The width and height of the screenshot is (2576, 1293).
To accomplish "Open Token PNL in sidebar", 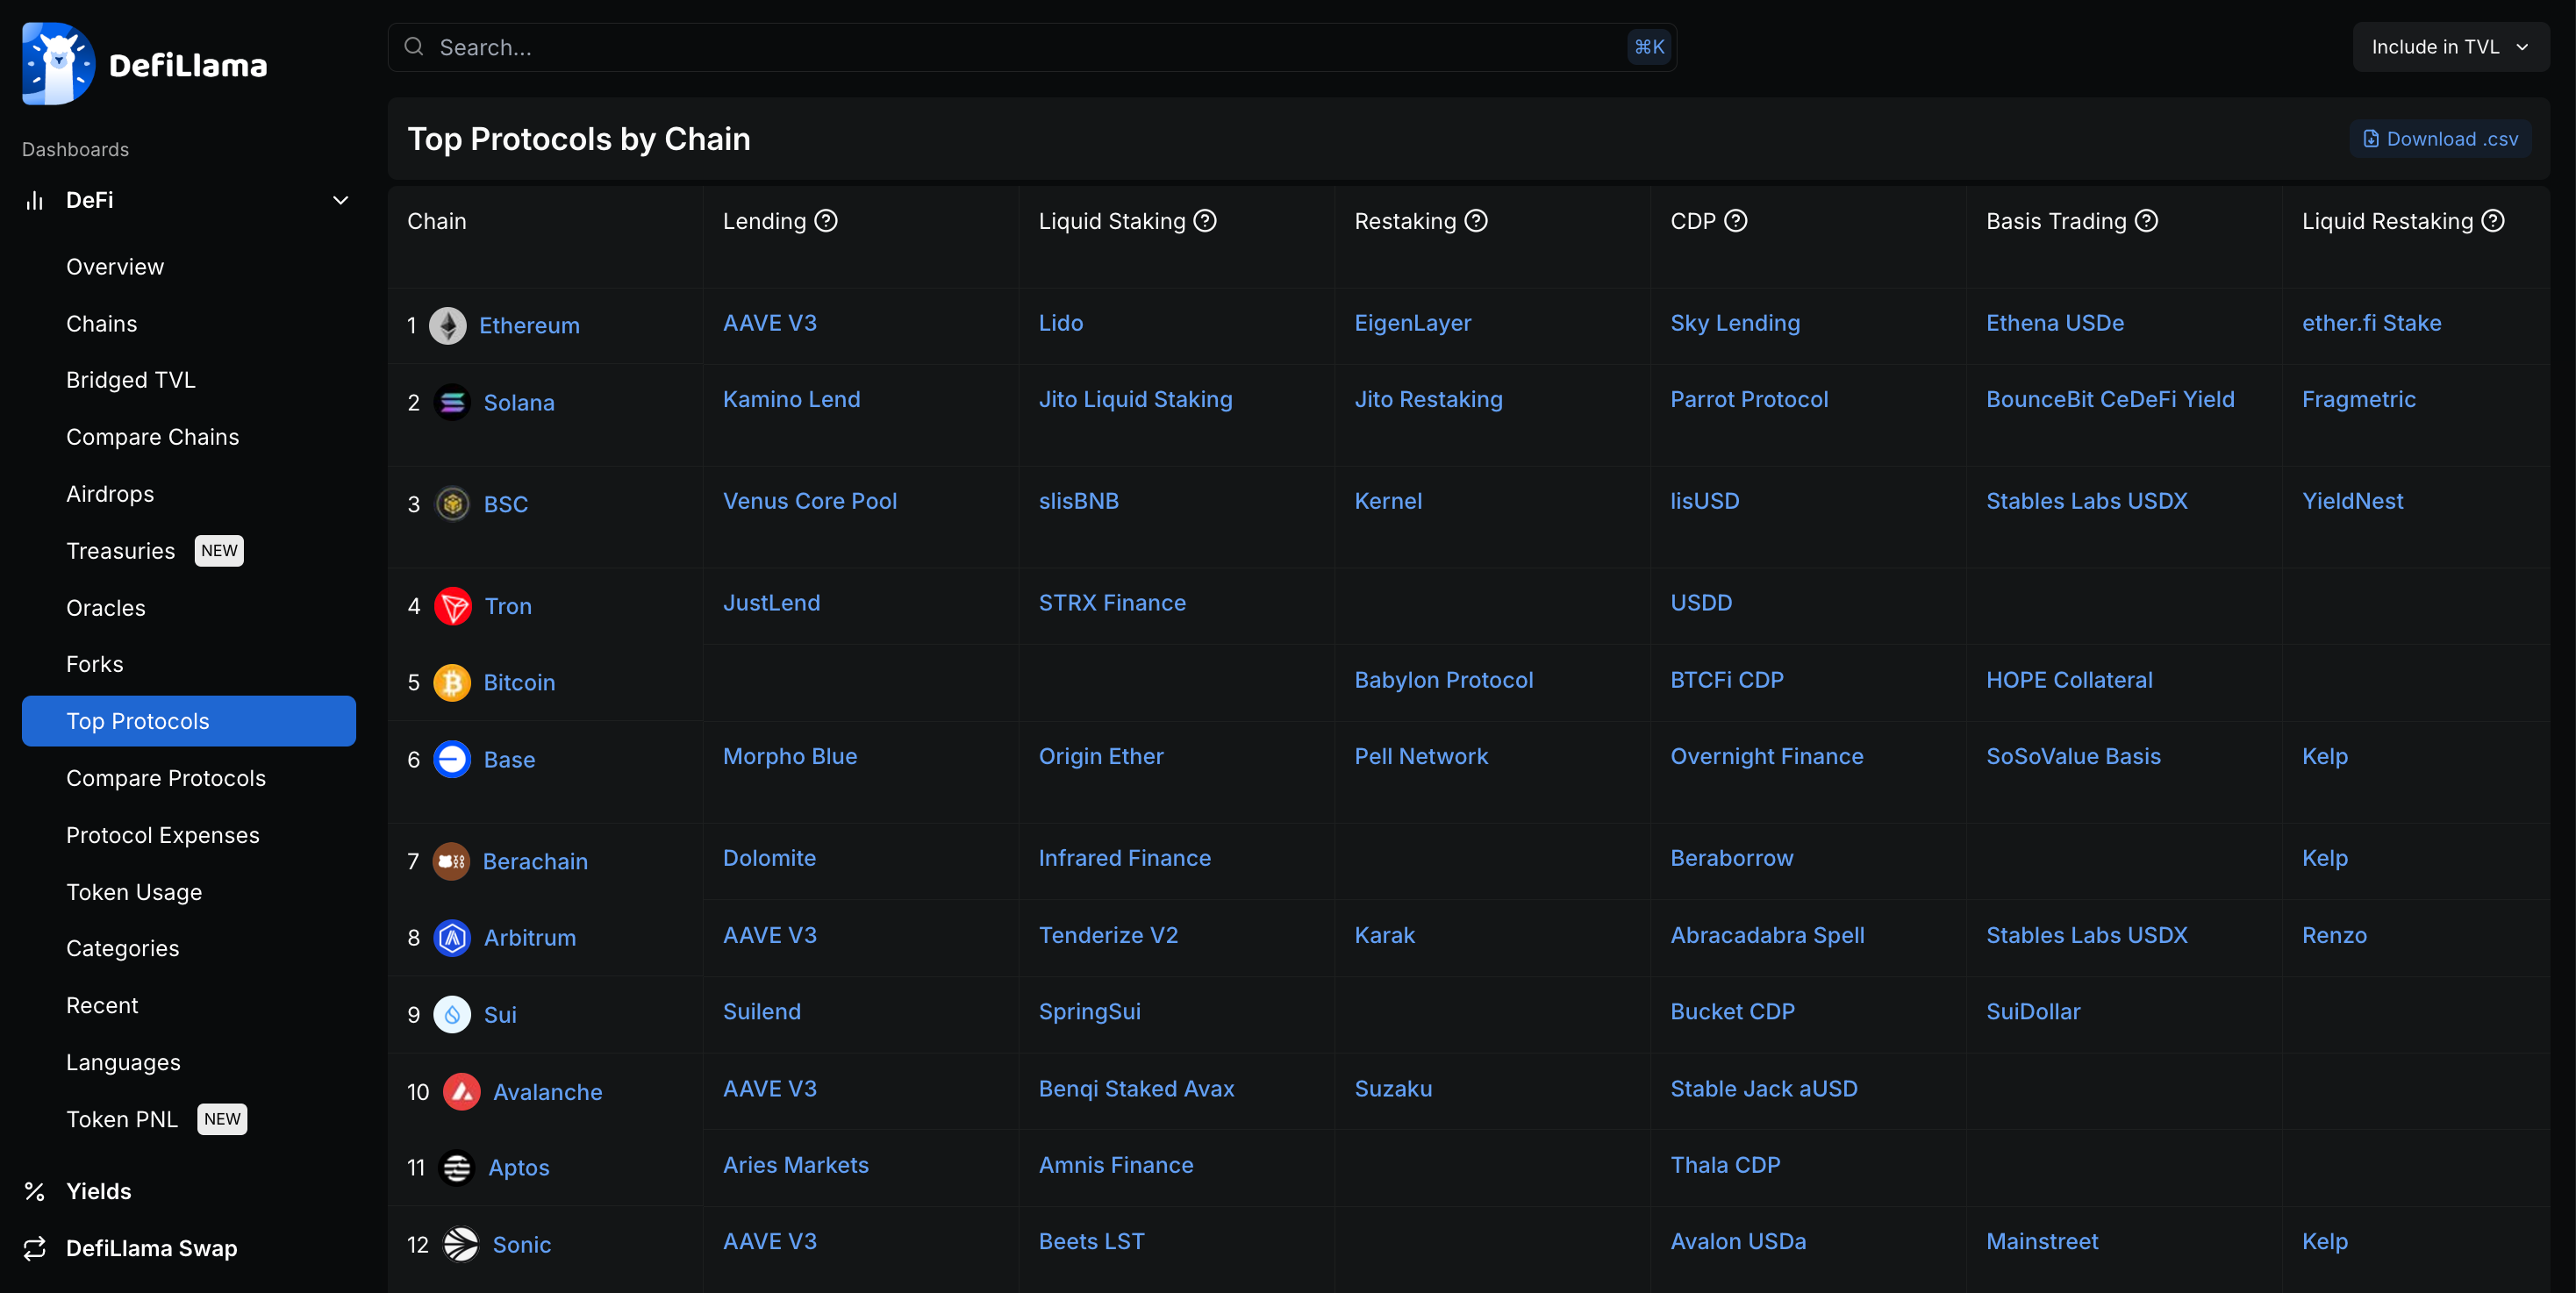I will tap(122, 1119).
